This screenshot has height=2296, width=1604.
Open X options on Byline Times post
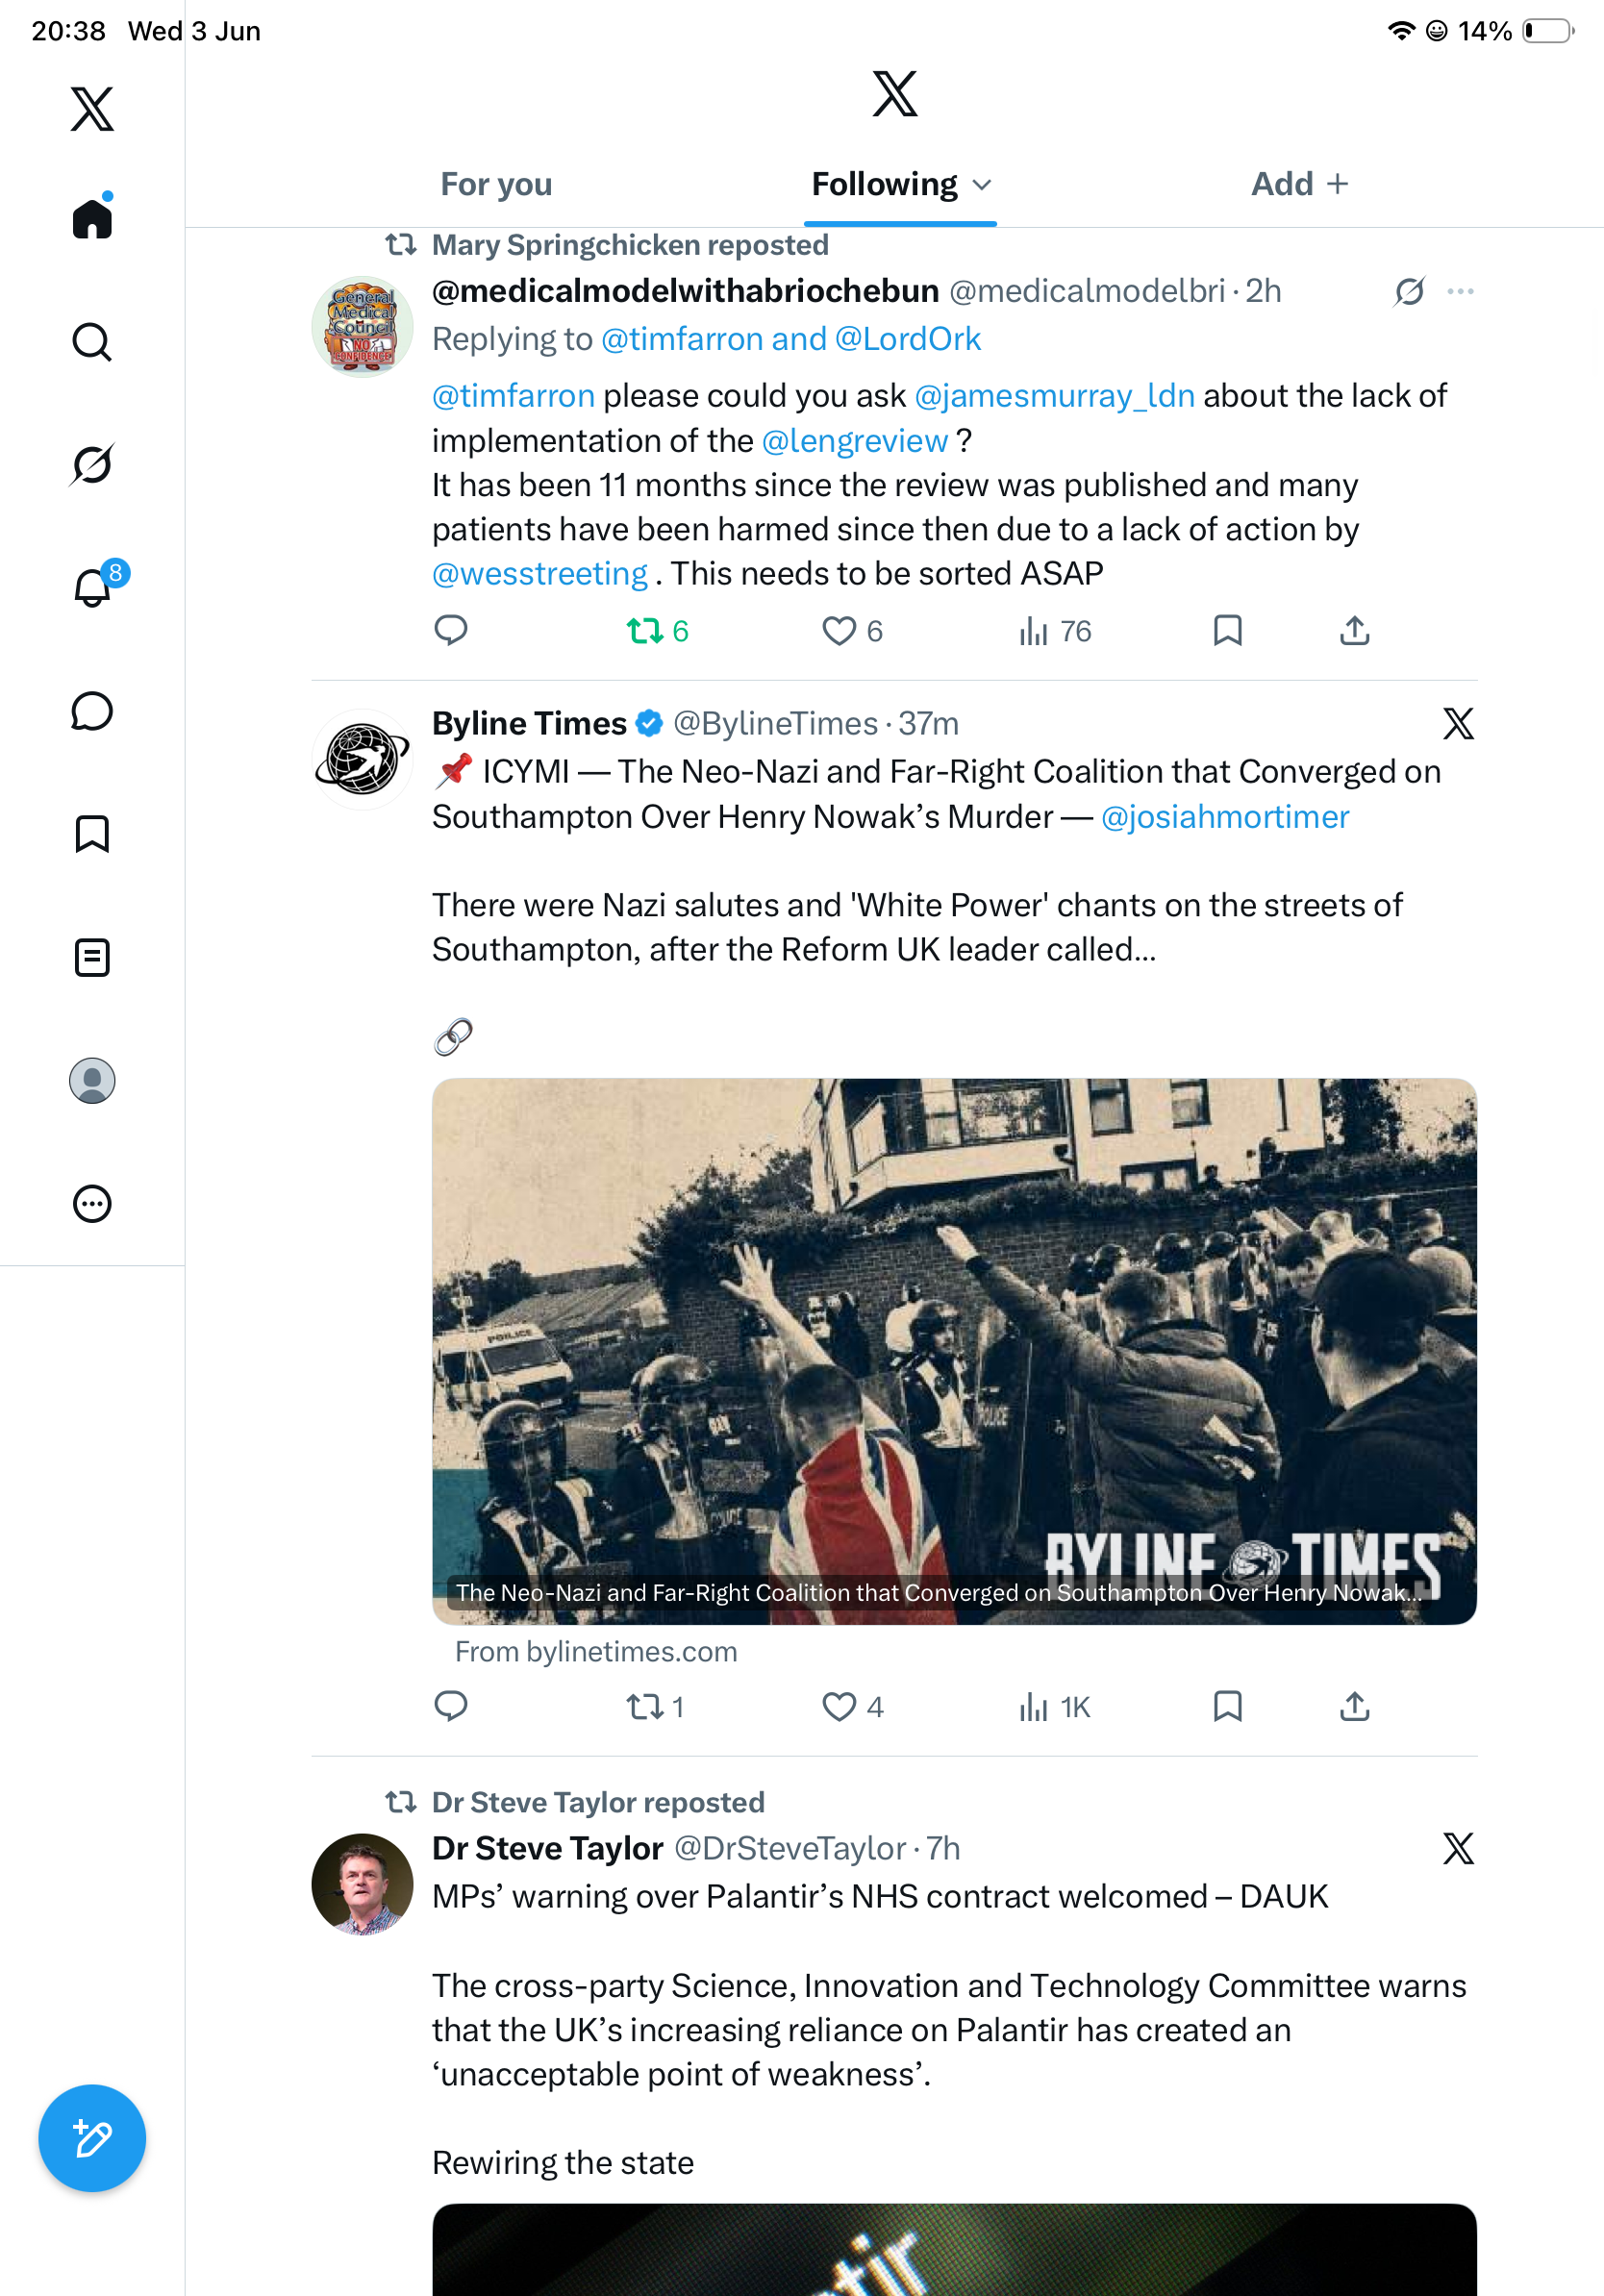coord(1458,723)
